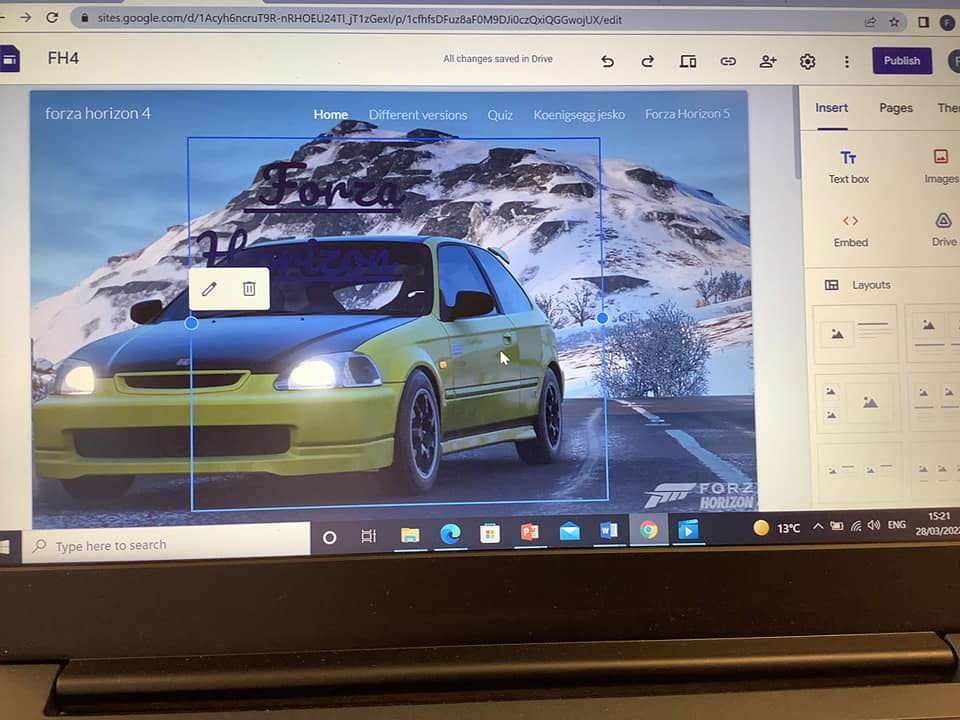This screenshot has height=720, width=960.
Task: Open the Quiz page link
Action: coord(500,115)
